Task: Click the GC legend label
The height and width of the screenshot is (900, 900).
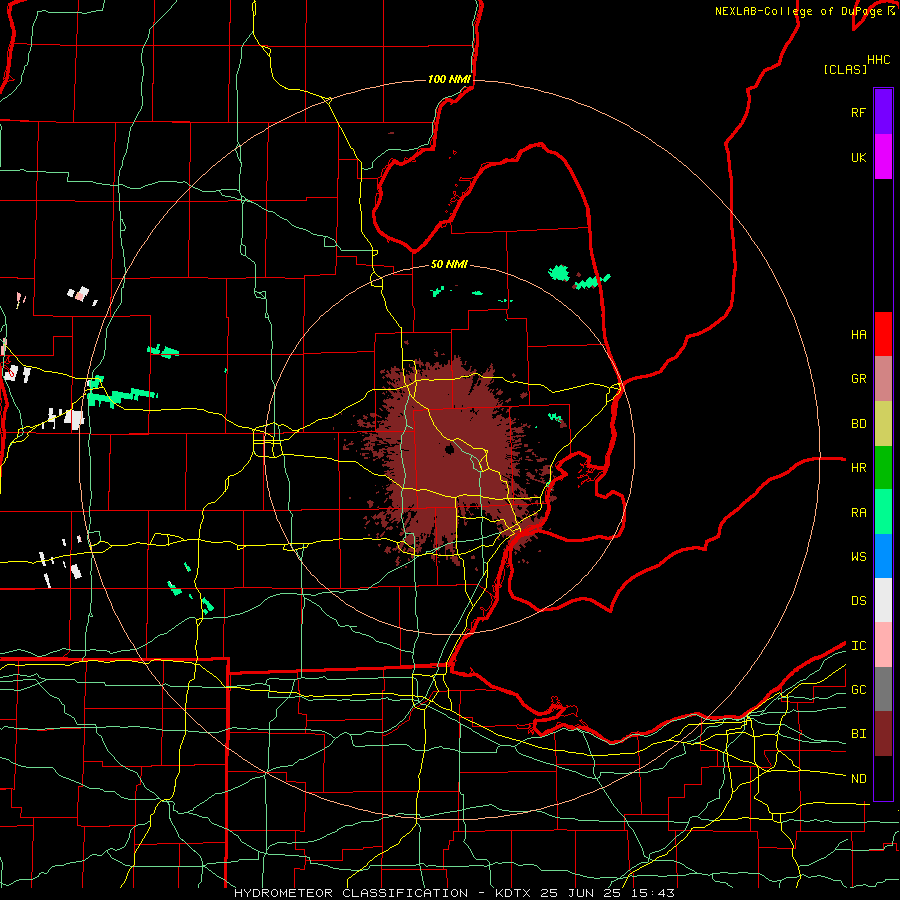Action: (858, 690)
